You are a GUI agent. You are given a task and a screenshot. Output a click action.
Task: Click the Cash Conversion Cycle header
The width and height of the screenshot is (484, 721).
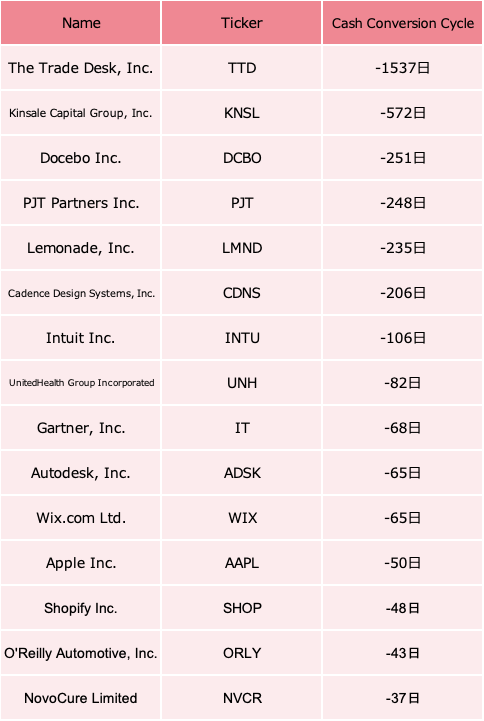pos(402,23)
